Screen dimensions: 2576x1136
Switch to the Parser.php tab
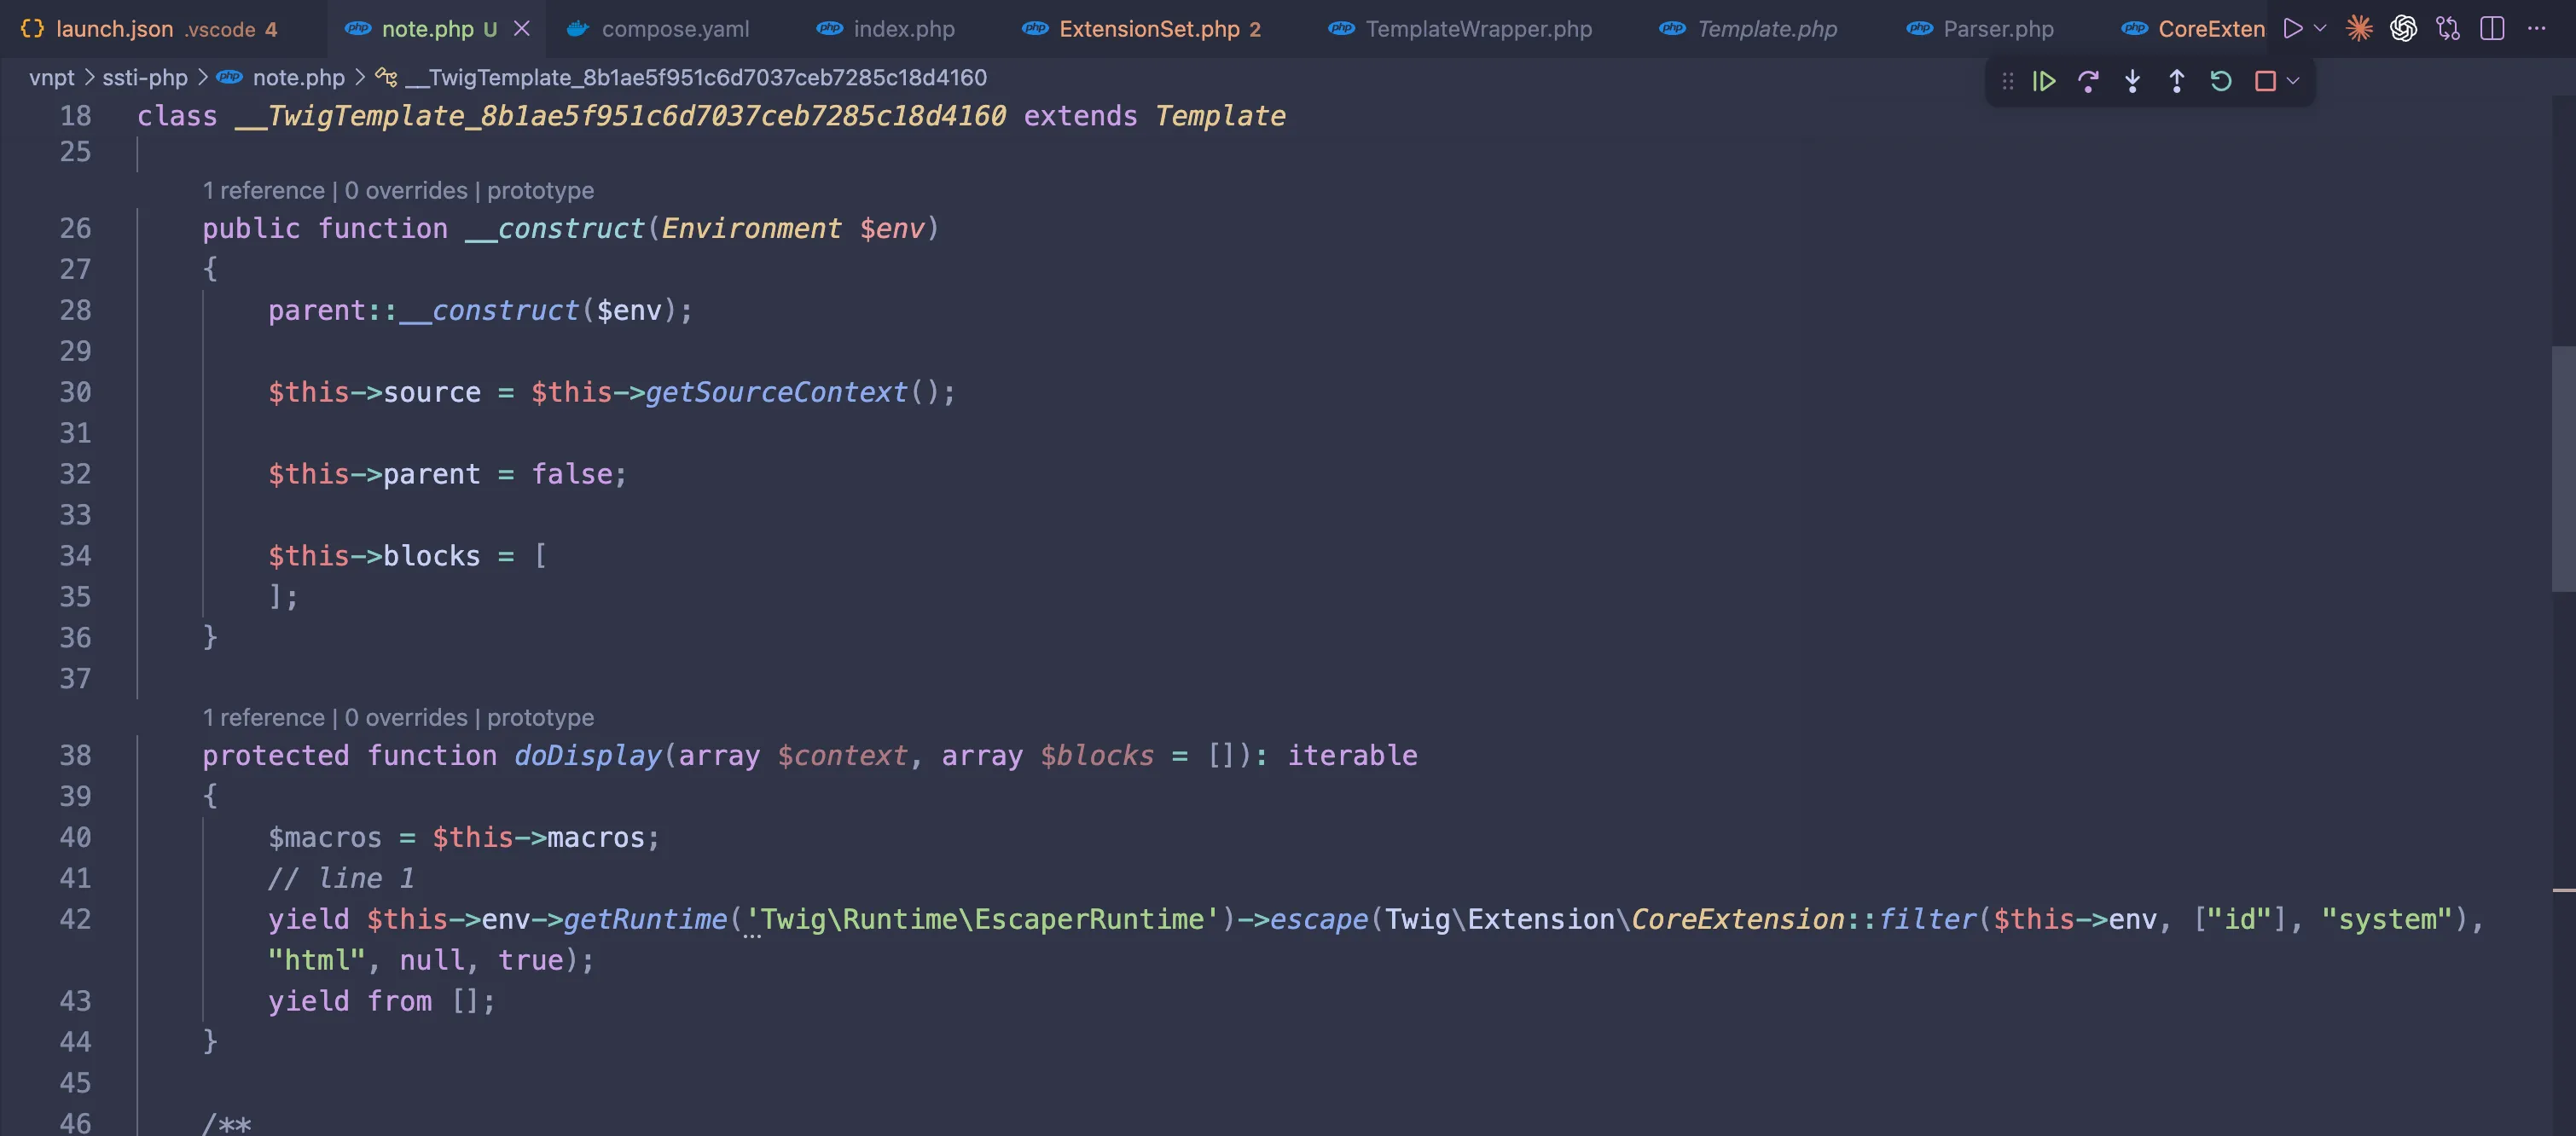[x=1980, y=29]
